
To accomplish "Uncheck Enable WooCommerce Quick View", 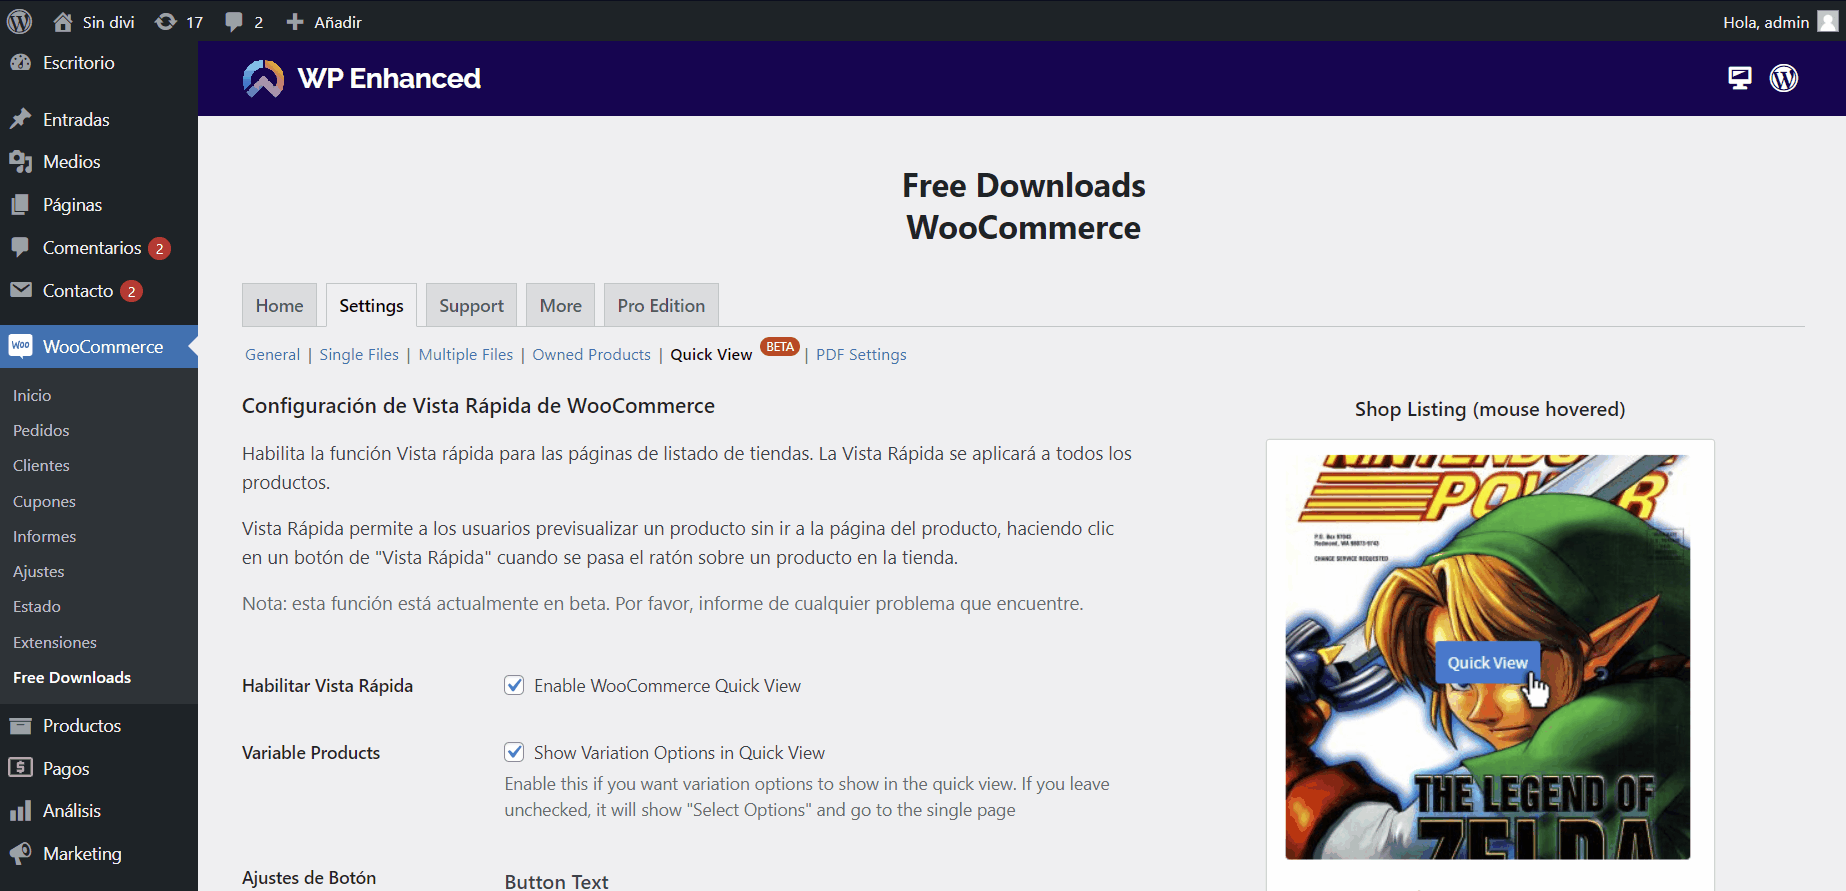I will coord(514,686).
